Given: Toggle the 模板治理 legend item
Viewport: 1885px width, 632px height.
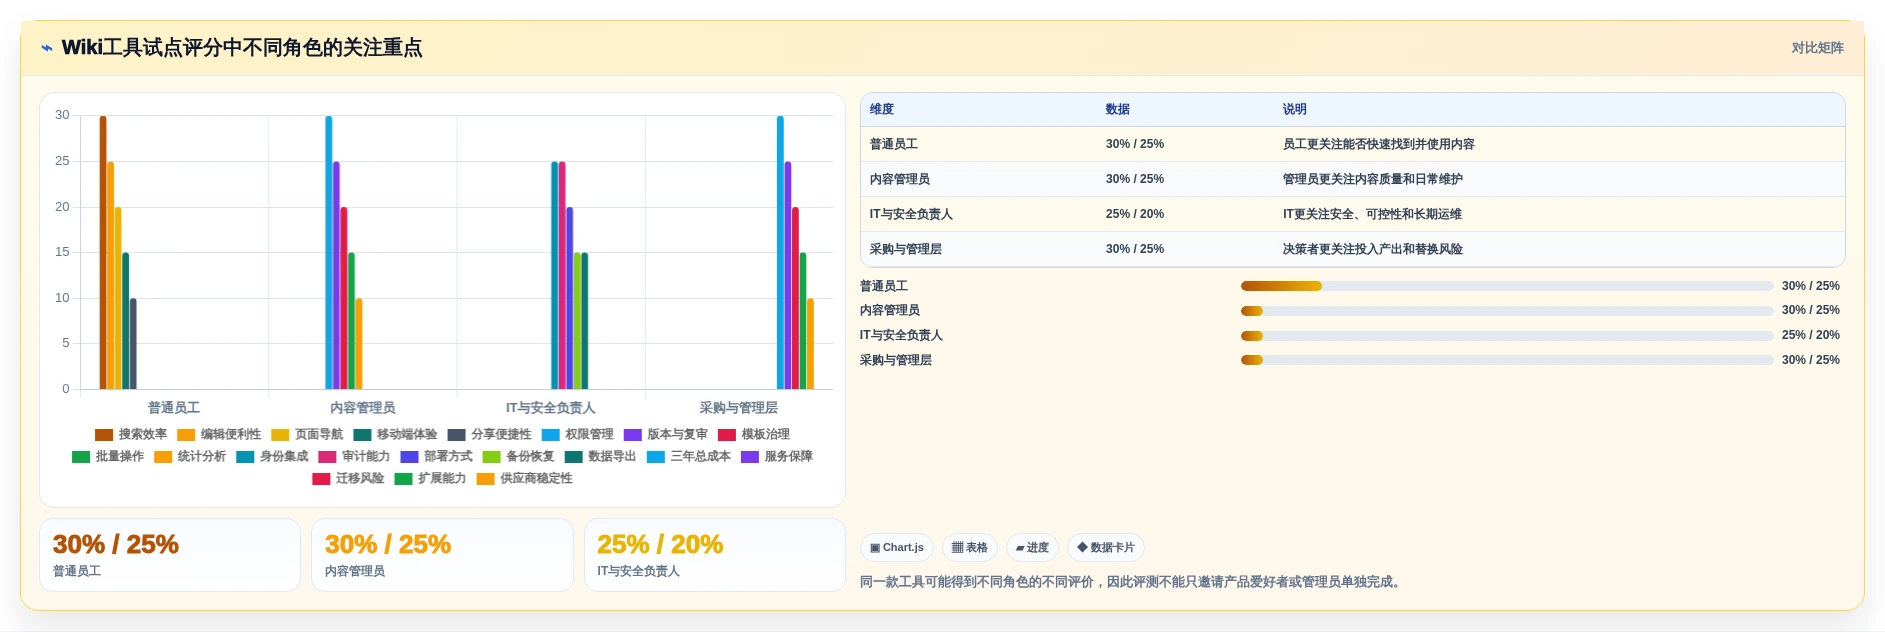Looking at the screenshot, I should (753, 435).
